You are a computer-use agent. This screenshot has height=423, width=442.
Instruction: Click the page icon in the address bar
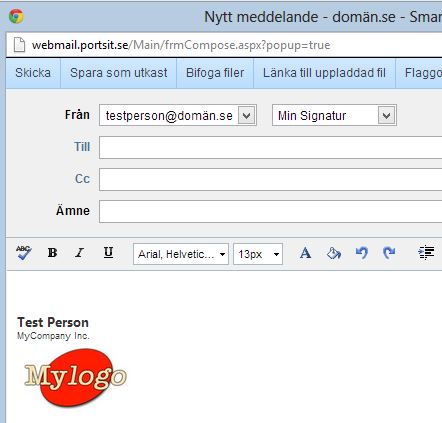tap(19, 45)
